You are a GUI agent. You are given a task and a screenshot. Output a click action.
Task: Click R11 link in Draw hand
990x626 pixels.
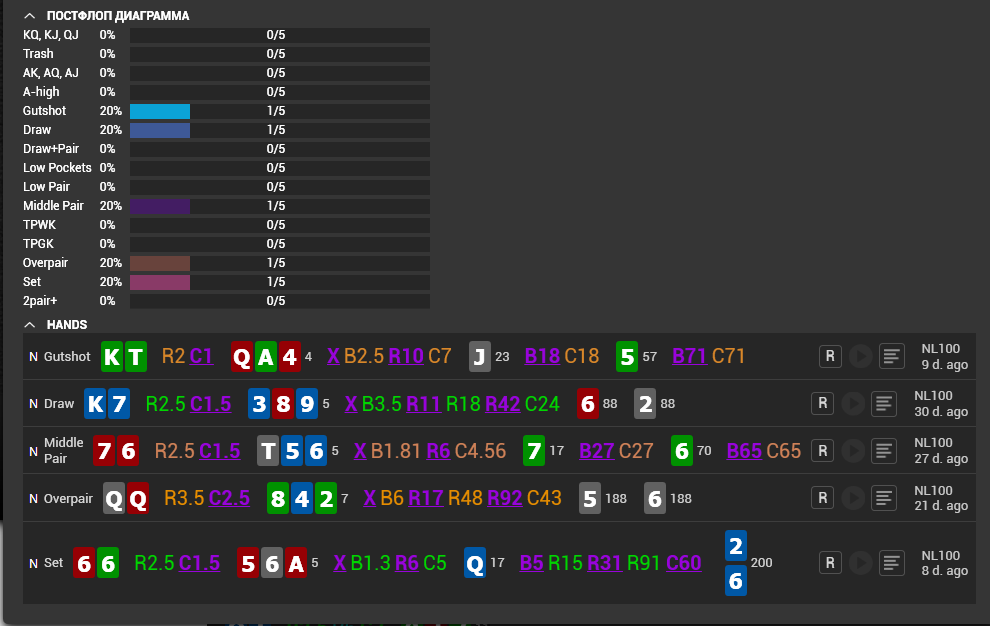pos(423,404)
